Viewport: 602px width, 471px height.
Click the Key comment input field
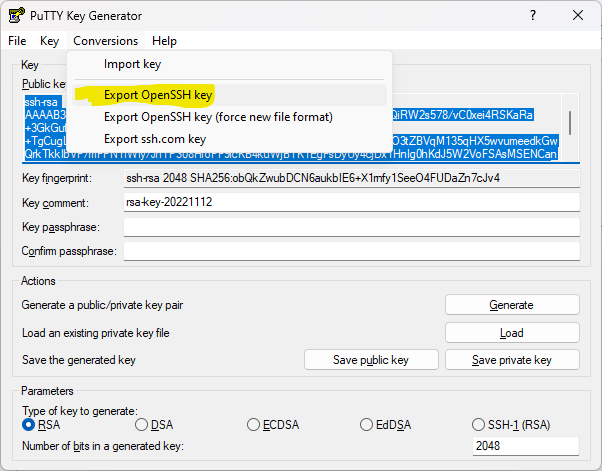352,202
